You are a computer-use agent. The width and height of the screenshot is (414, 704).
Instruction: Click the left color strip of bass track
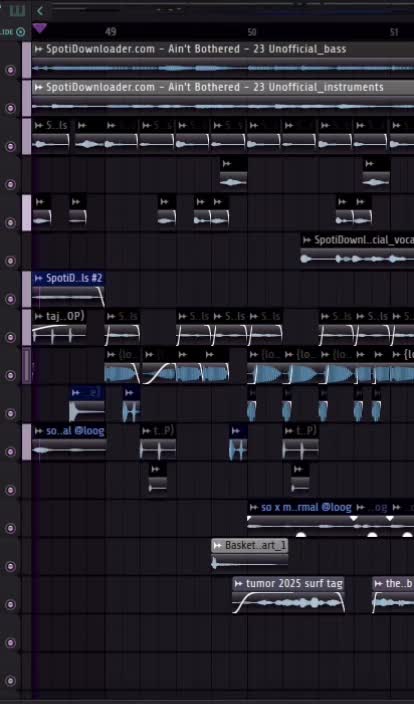pyautogui.click(x=26, y=60)
